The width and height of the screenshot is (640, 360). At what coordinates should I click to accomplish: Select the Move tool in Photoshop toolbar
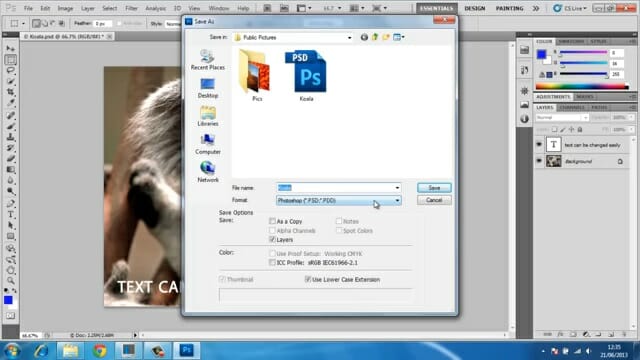10,49
